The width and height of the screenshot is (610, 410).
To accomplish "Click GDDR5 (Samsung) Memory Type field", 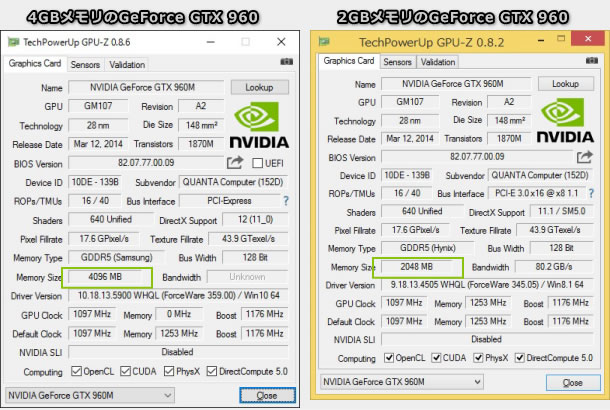I will pos(117,257).
